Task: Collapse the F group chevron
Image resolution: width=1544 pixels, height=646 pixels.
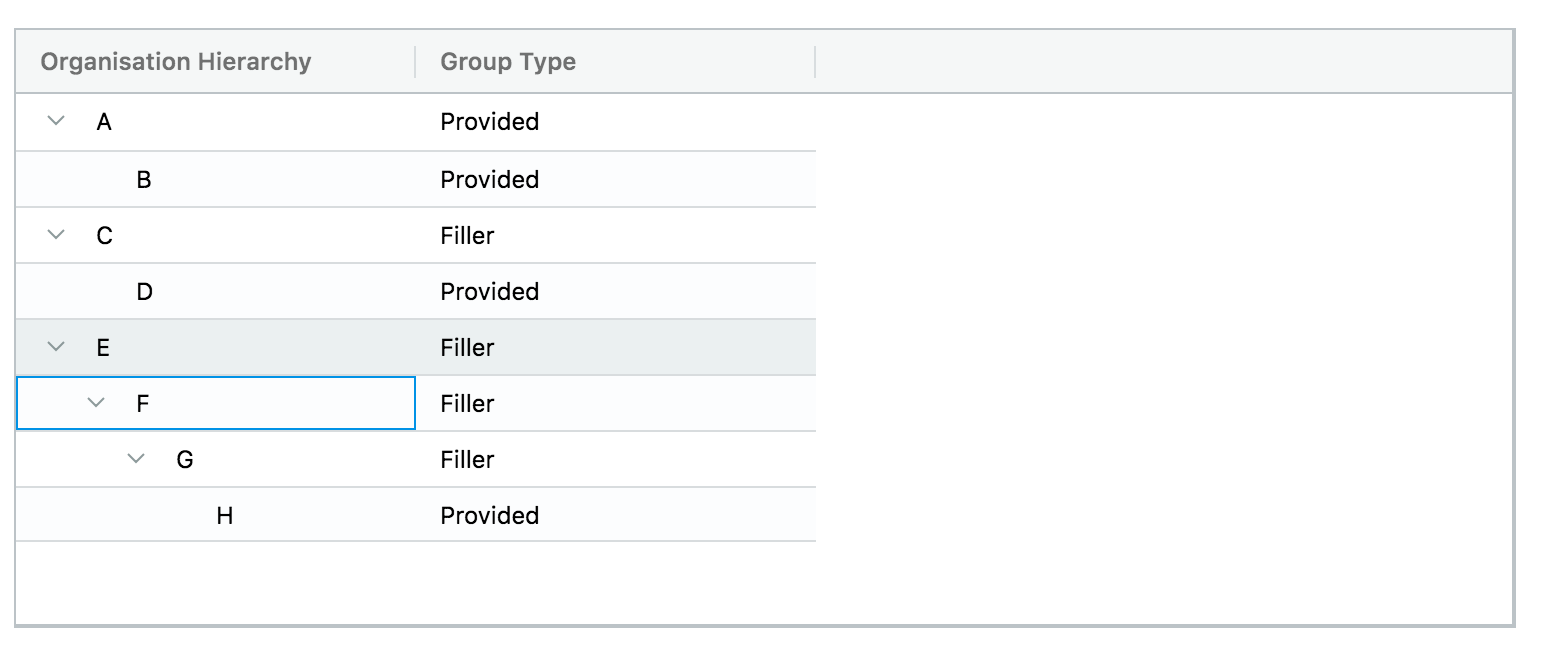Action: pyautogui.click(x=96, y=403)
